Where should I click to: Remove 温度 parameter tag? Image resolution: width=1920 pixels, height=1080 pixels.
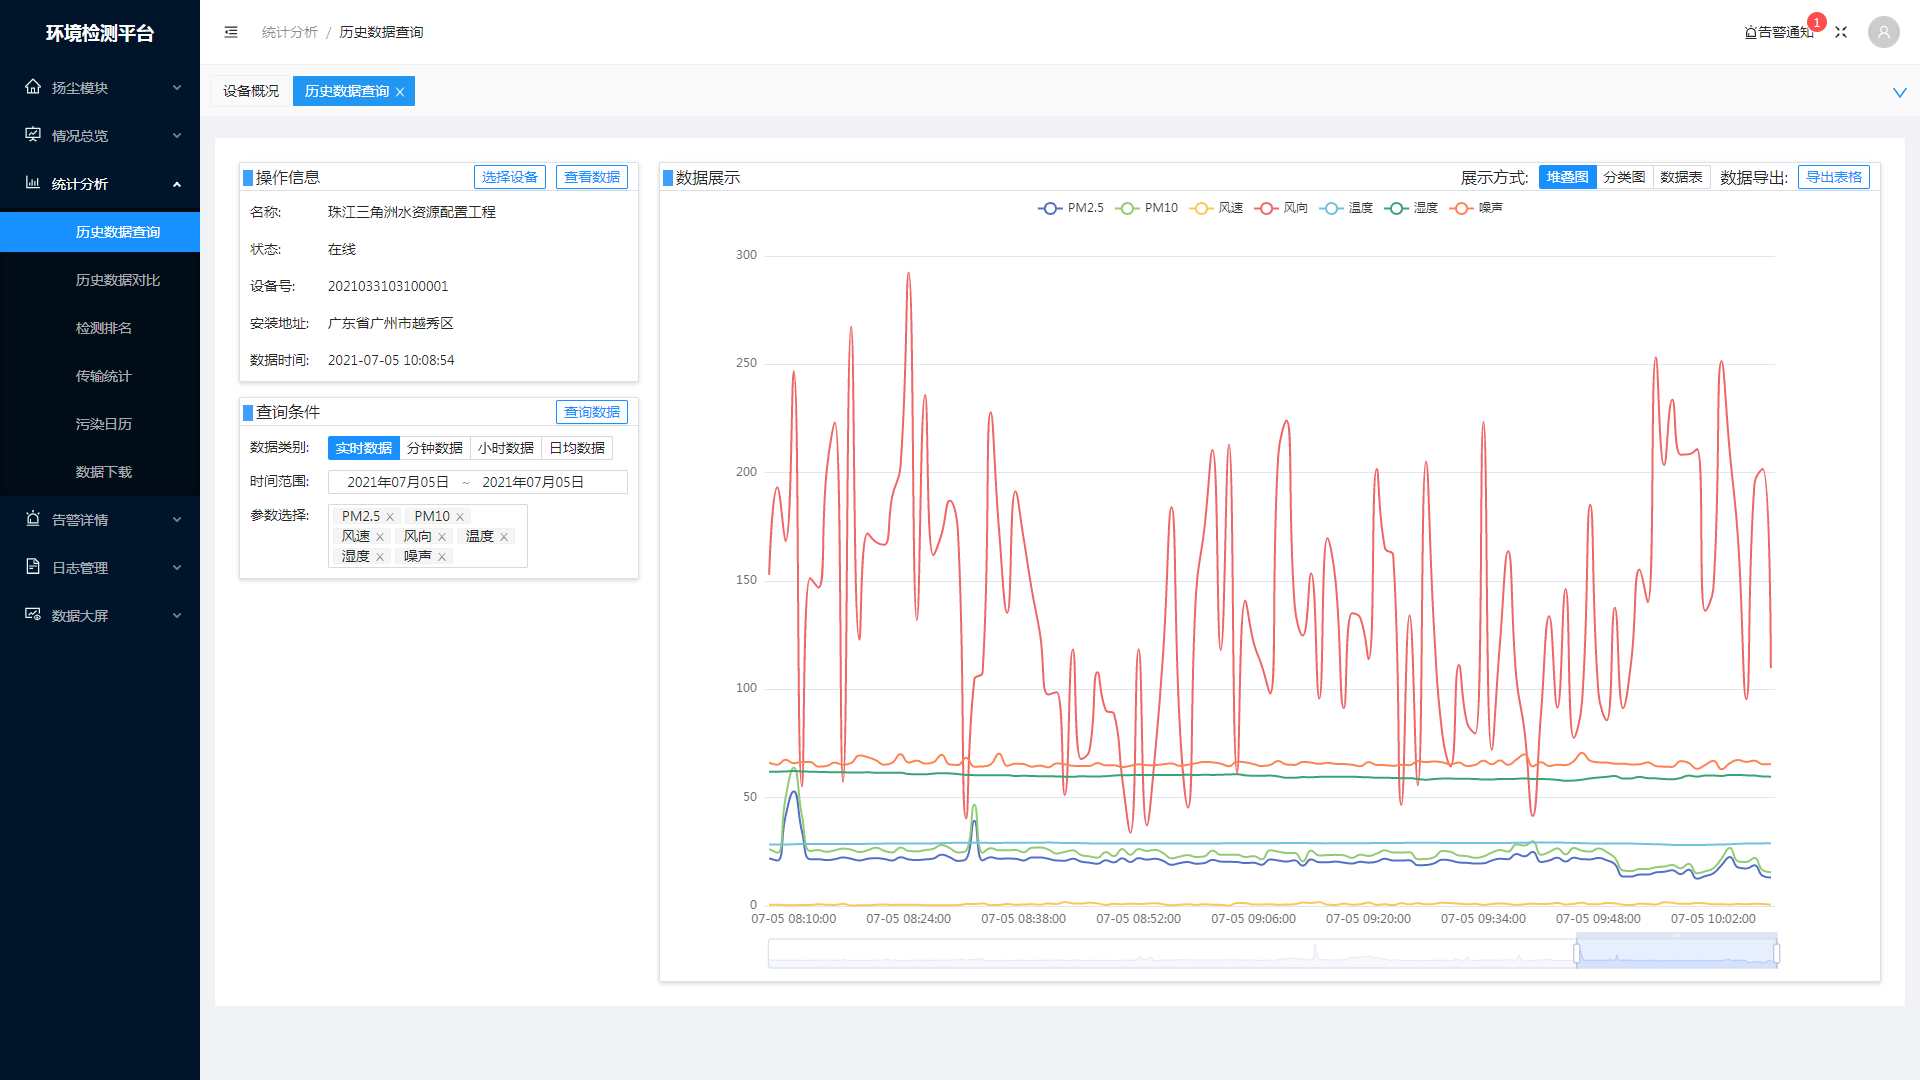504,537
